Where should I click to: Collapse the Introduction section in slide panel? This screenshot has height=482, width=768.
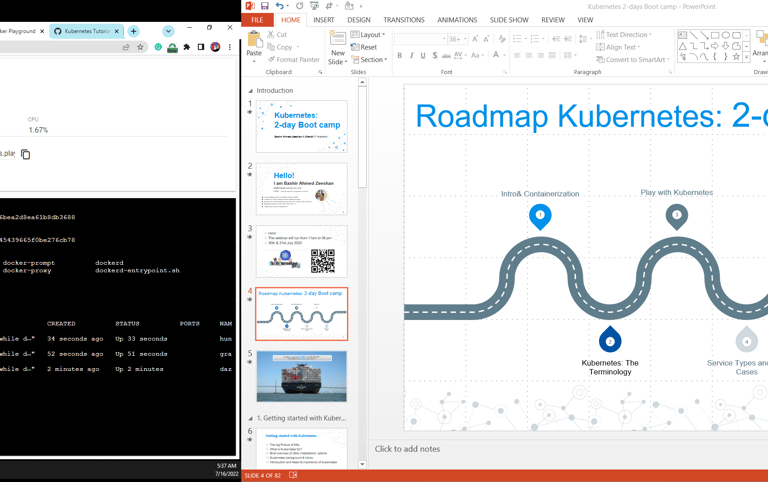click(251, 91)
